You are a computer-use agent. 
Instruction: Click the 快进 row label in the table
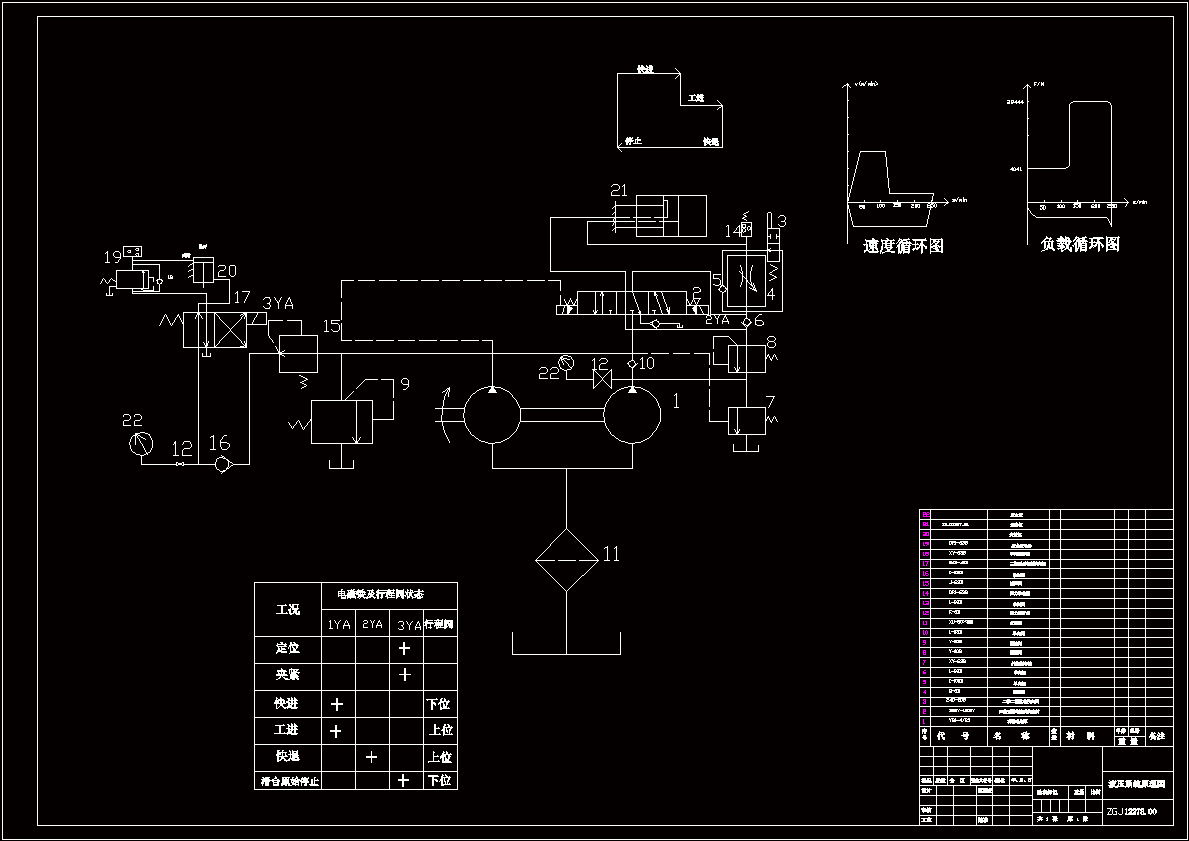[x=287, y=703]
